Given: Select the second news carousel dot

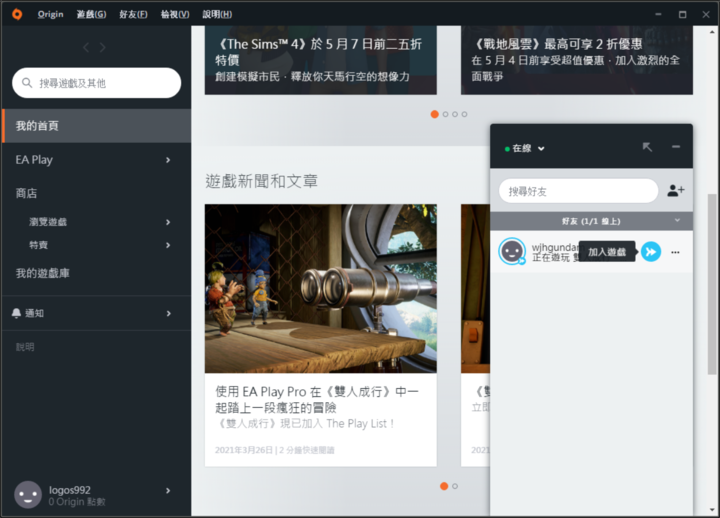Looking at the screenshot, I should tap(455, 486).
